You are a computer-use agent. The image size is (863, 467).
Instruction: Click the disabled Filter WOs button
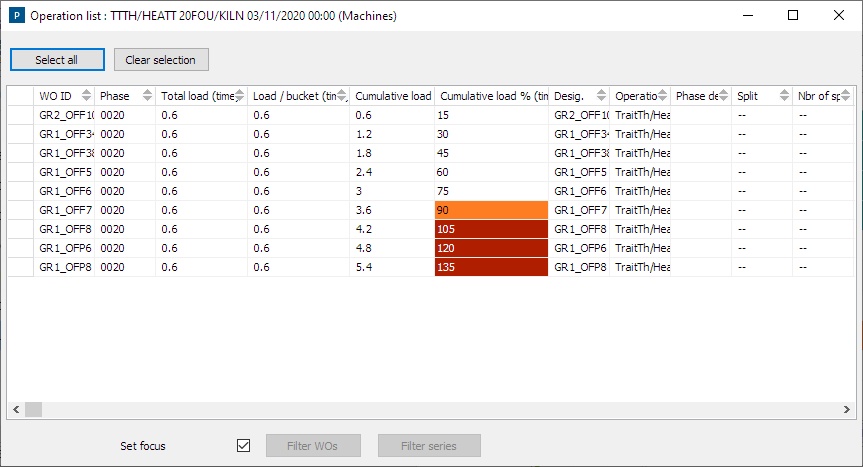(313, 446)
